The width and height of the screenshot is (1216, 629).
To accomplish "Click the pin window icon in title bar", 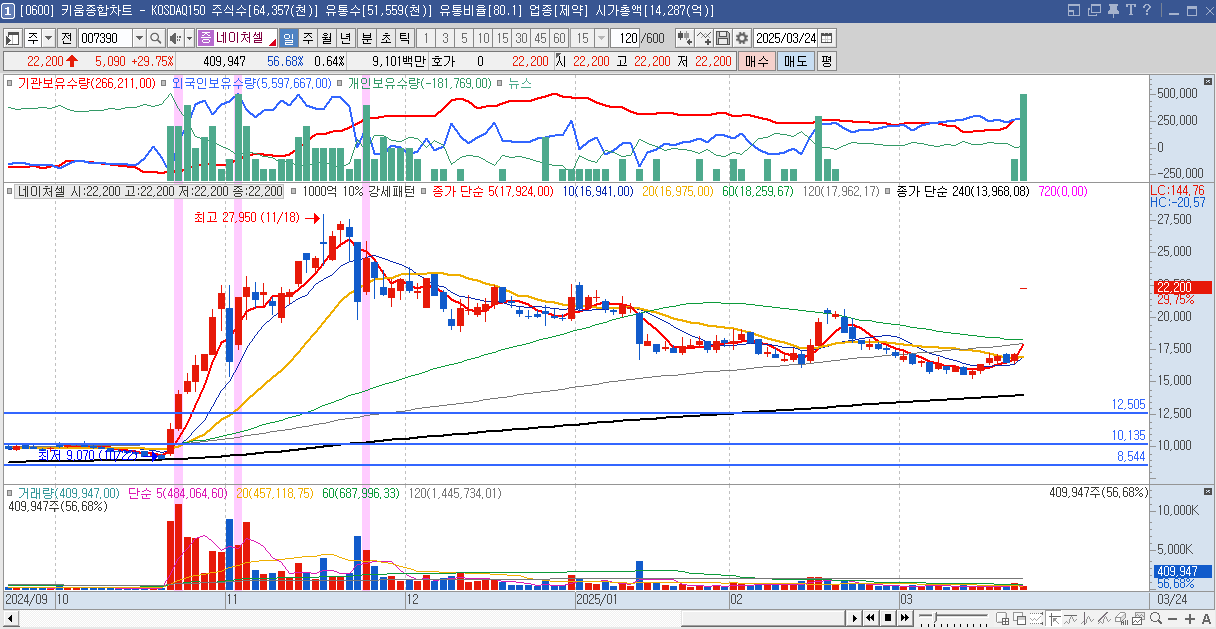I will pyautogui.click(x=1112, y=10).
